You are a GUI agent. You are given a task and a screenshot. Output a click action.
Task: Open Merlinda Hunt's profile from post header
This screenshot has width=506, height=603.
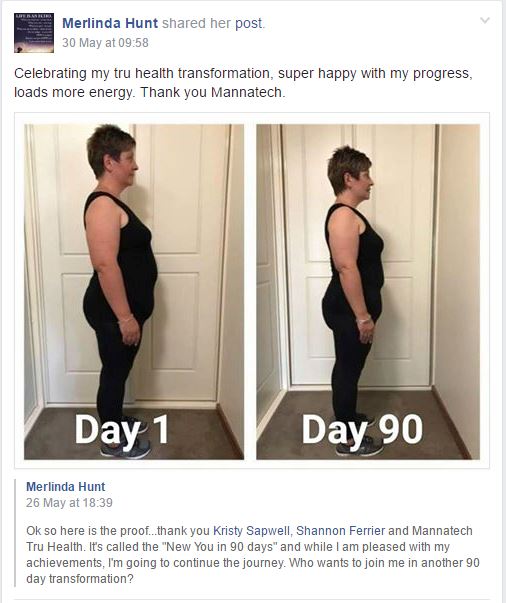tap(110, 23)
